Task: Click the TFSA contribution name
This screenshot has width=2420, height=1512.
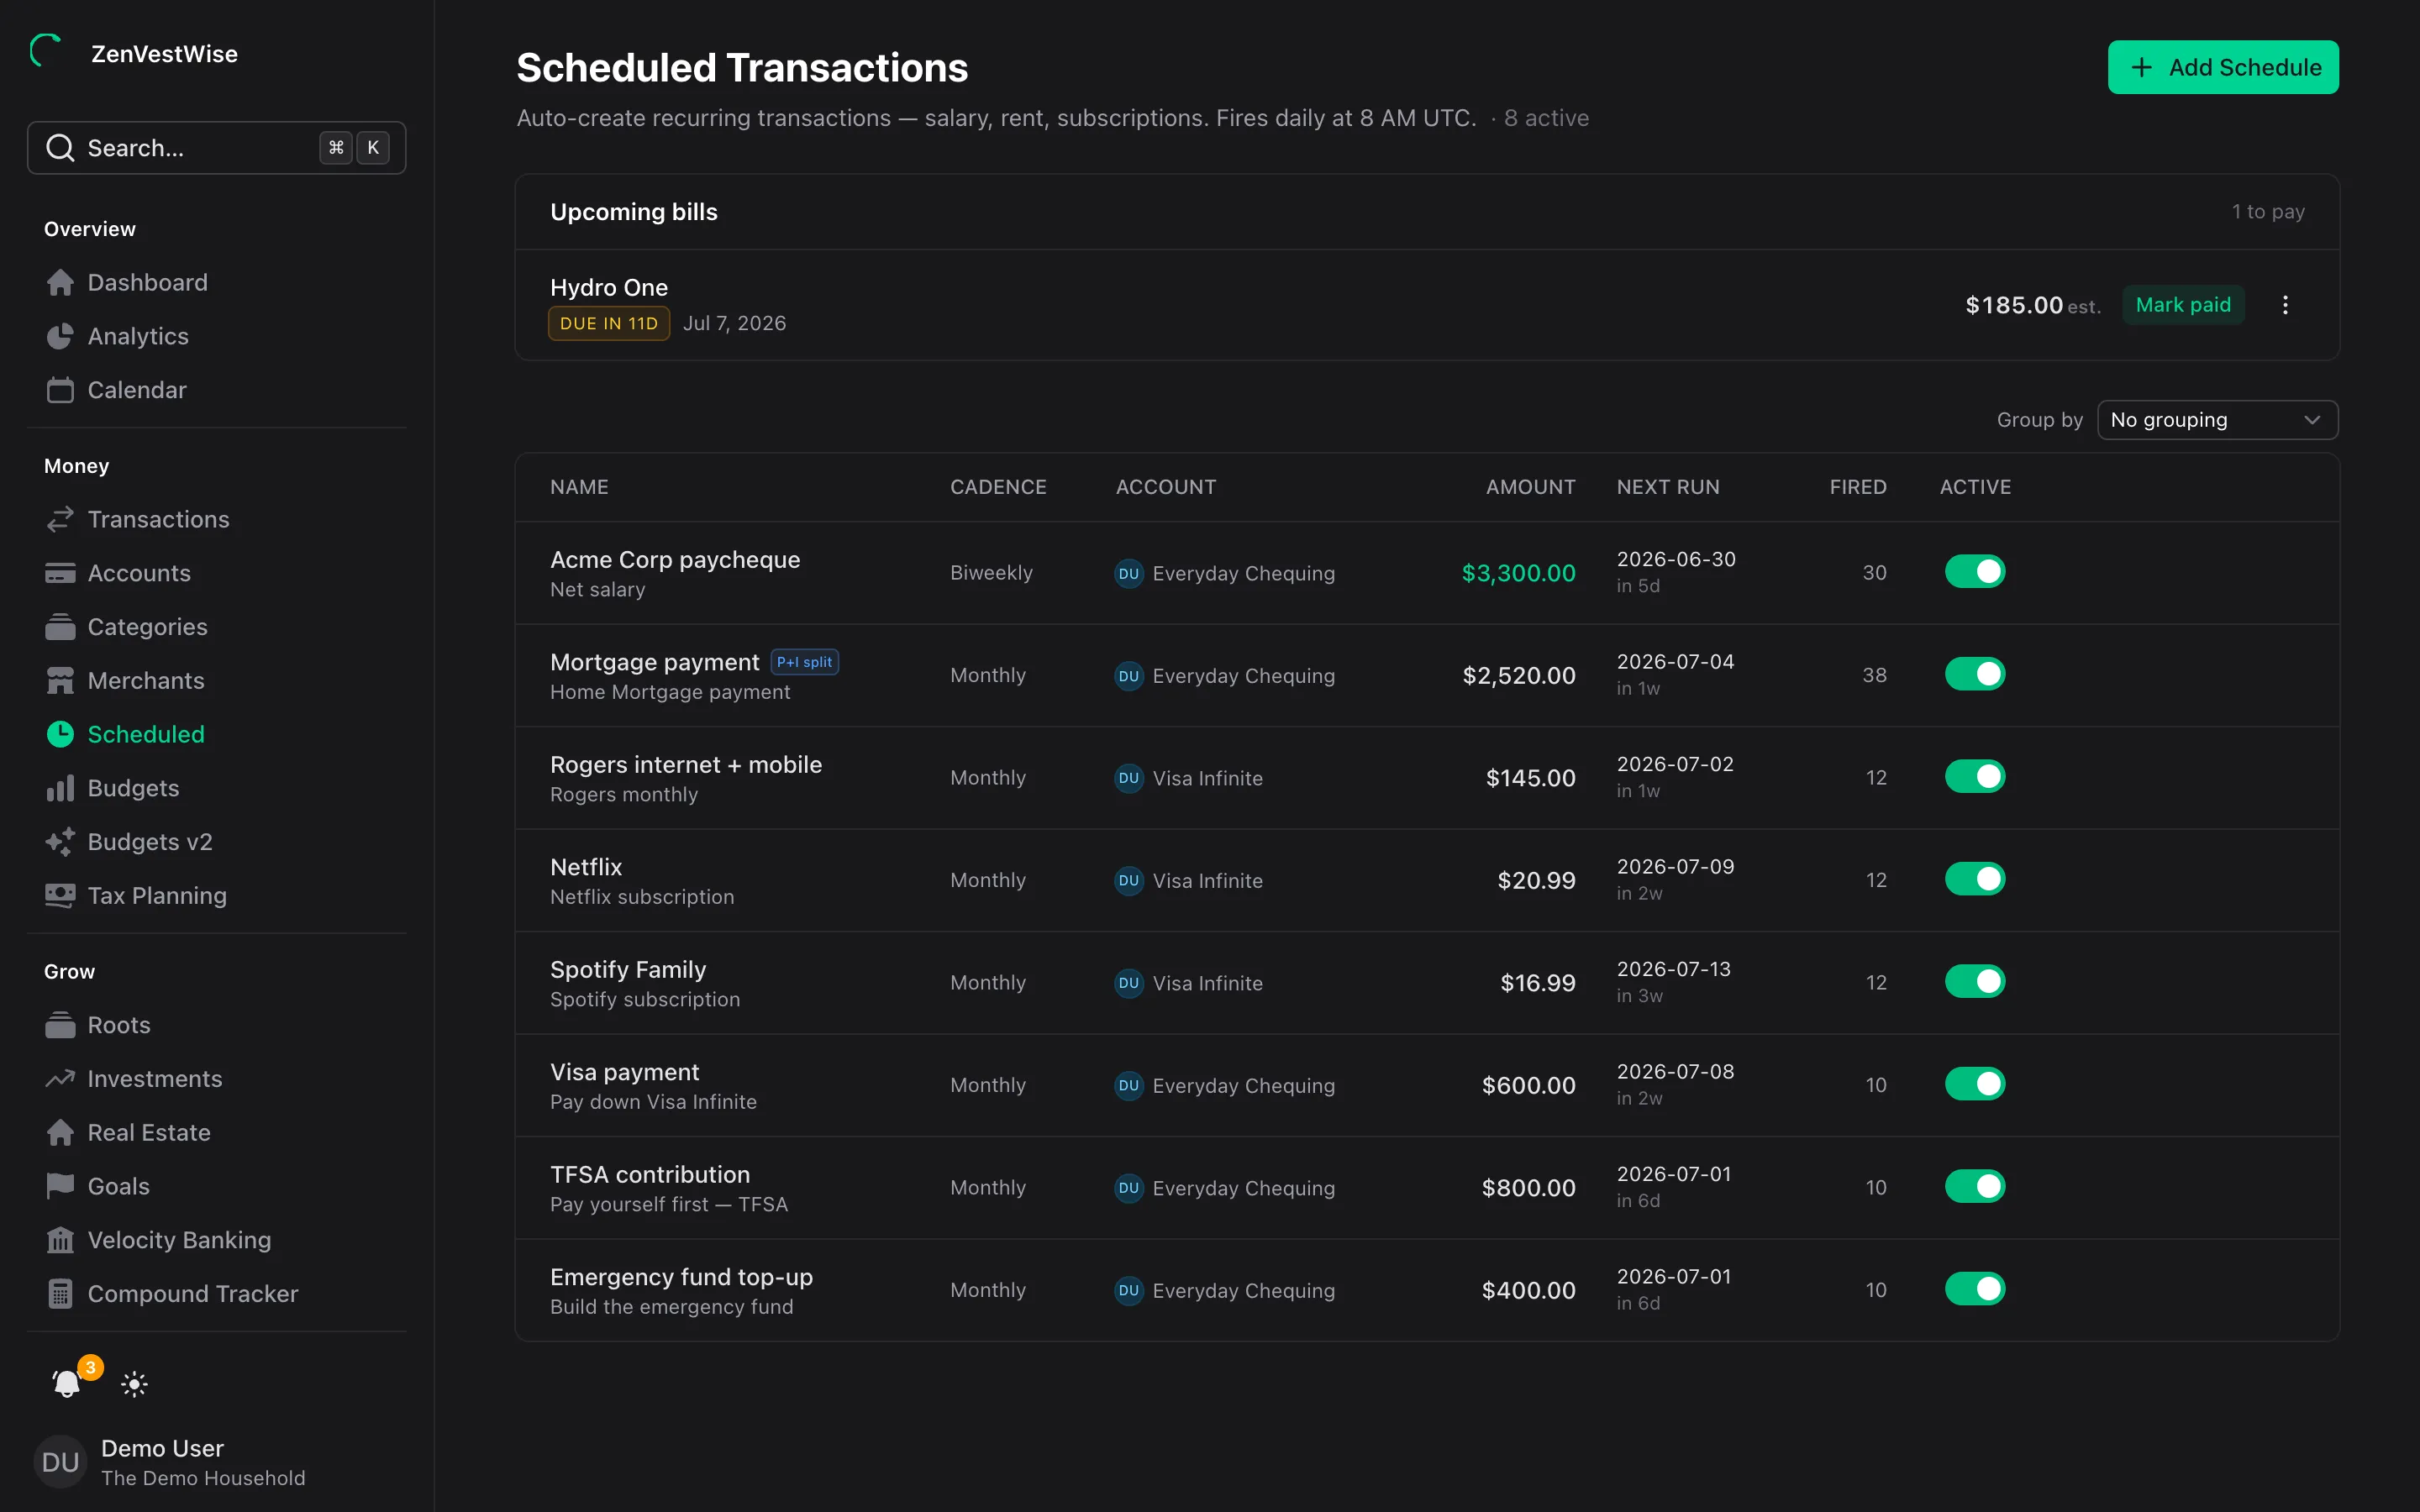Action: click(650, 1175)
